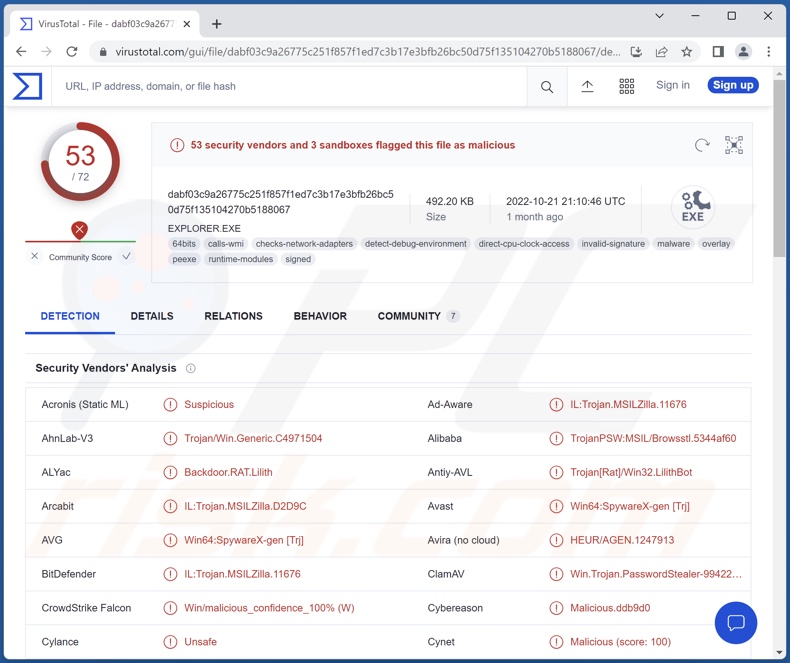The image size is (790, 663).
Task: Select the VirusTotal browser tab
Action: pyautogui.click(x=105, y=24)
